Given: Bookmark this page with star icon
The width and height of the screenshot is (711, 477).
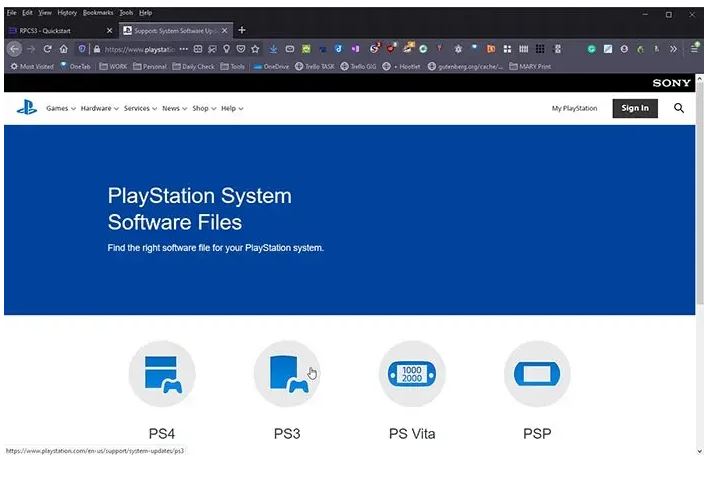Looking at the screenshot, I should [255, 49].
